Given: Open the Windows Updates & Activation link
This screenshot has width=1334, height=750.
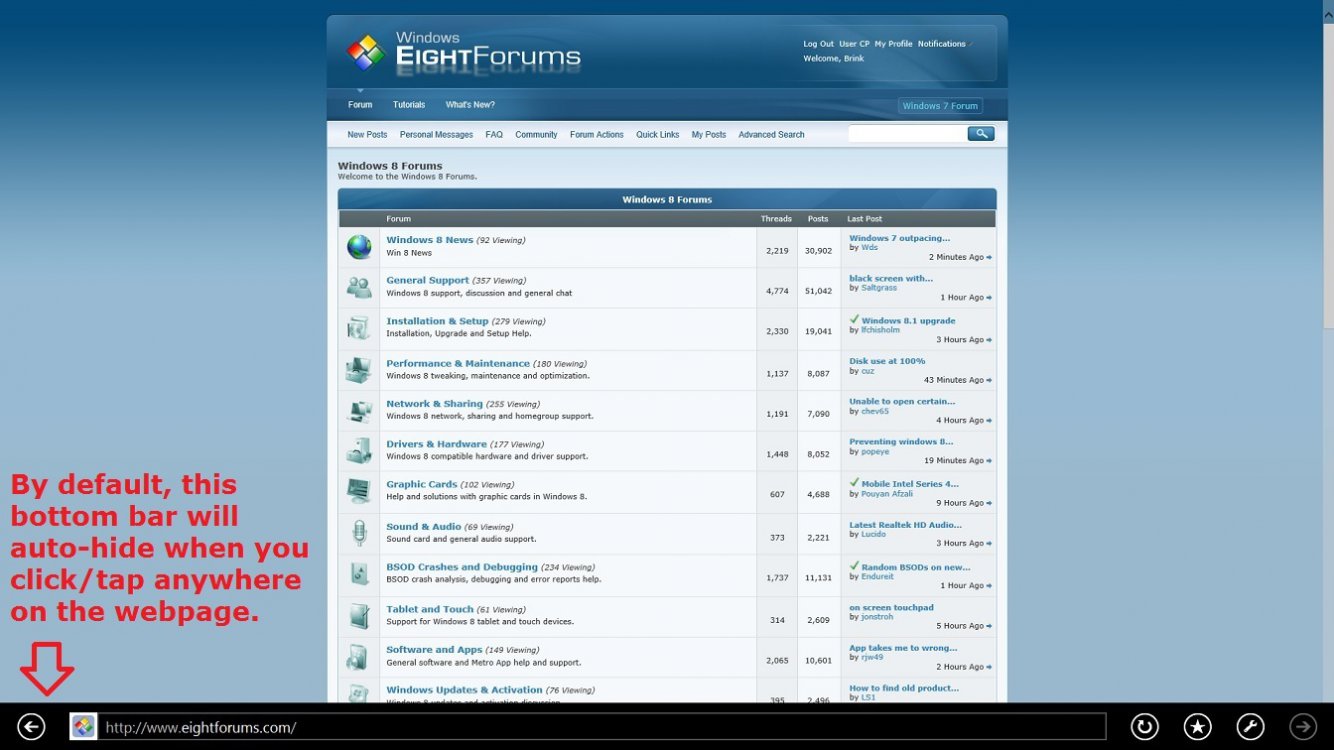Looking at the screenshot, I should point(464,690).
